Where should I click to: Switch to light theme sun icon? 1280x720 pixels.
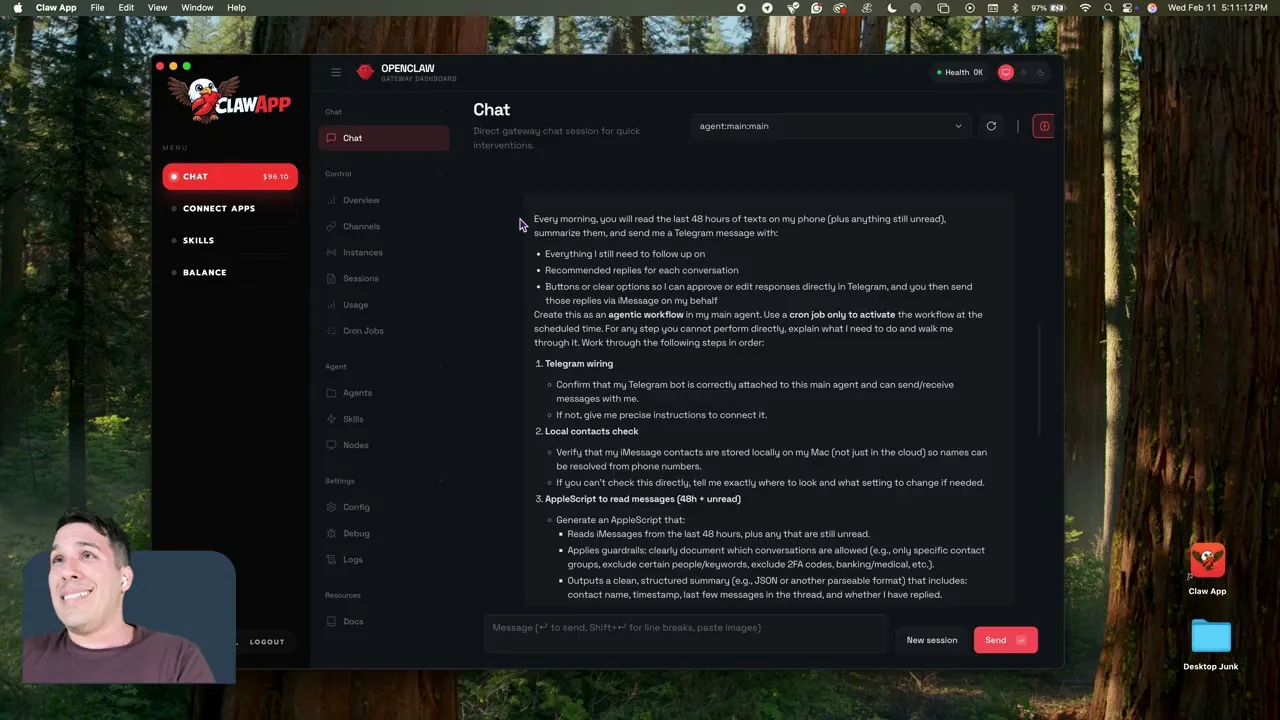(1024, 72)
